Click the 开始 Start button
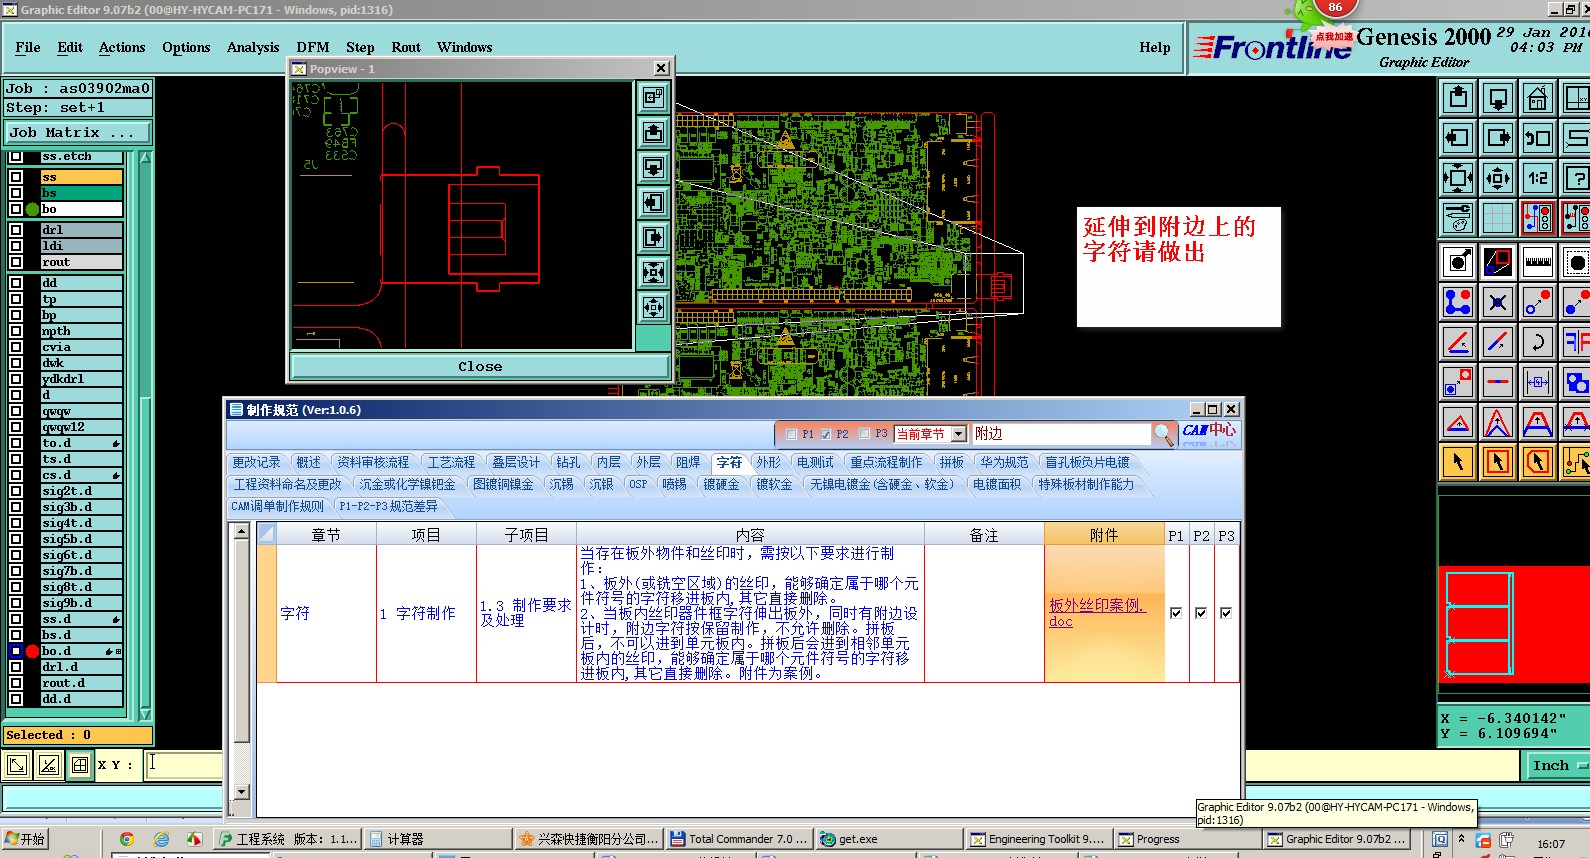 point(25,839)
